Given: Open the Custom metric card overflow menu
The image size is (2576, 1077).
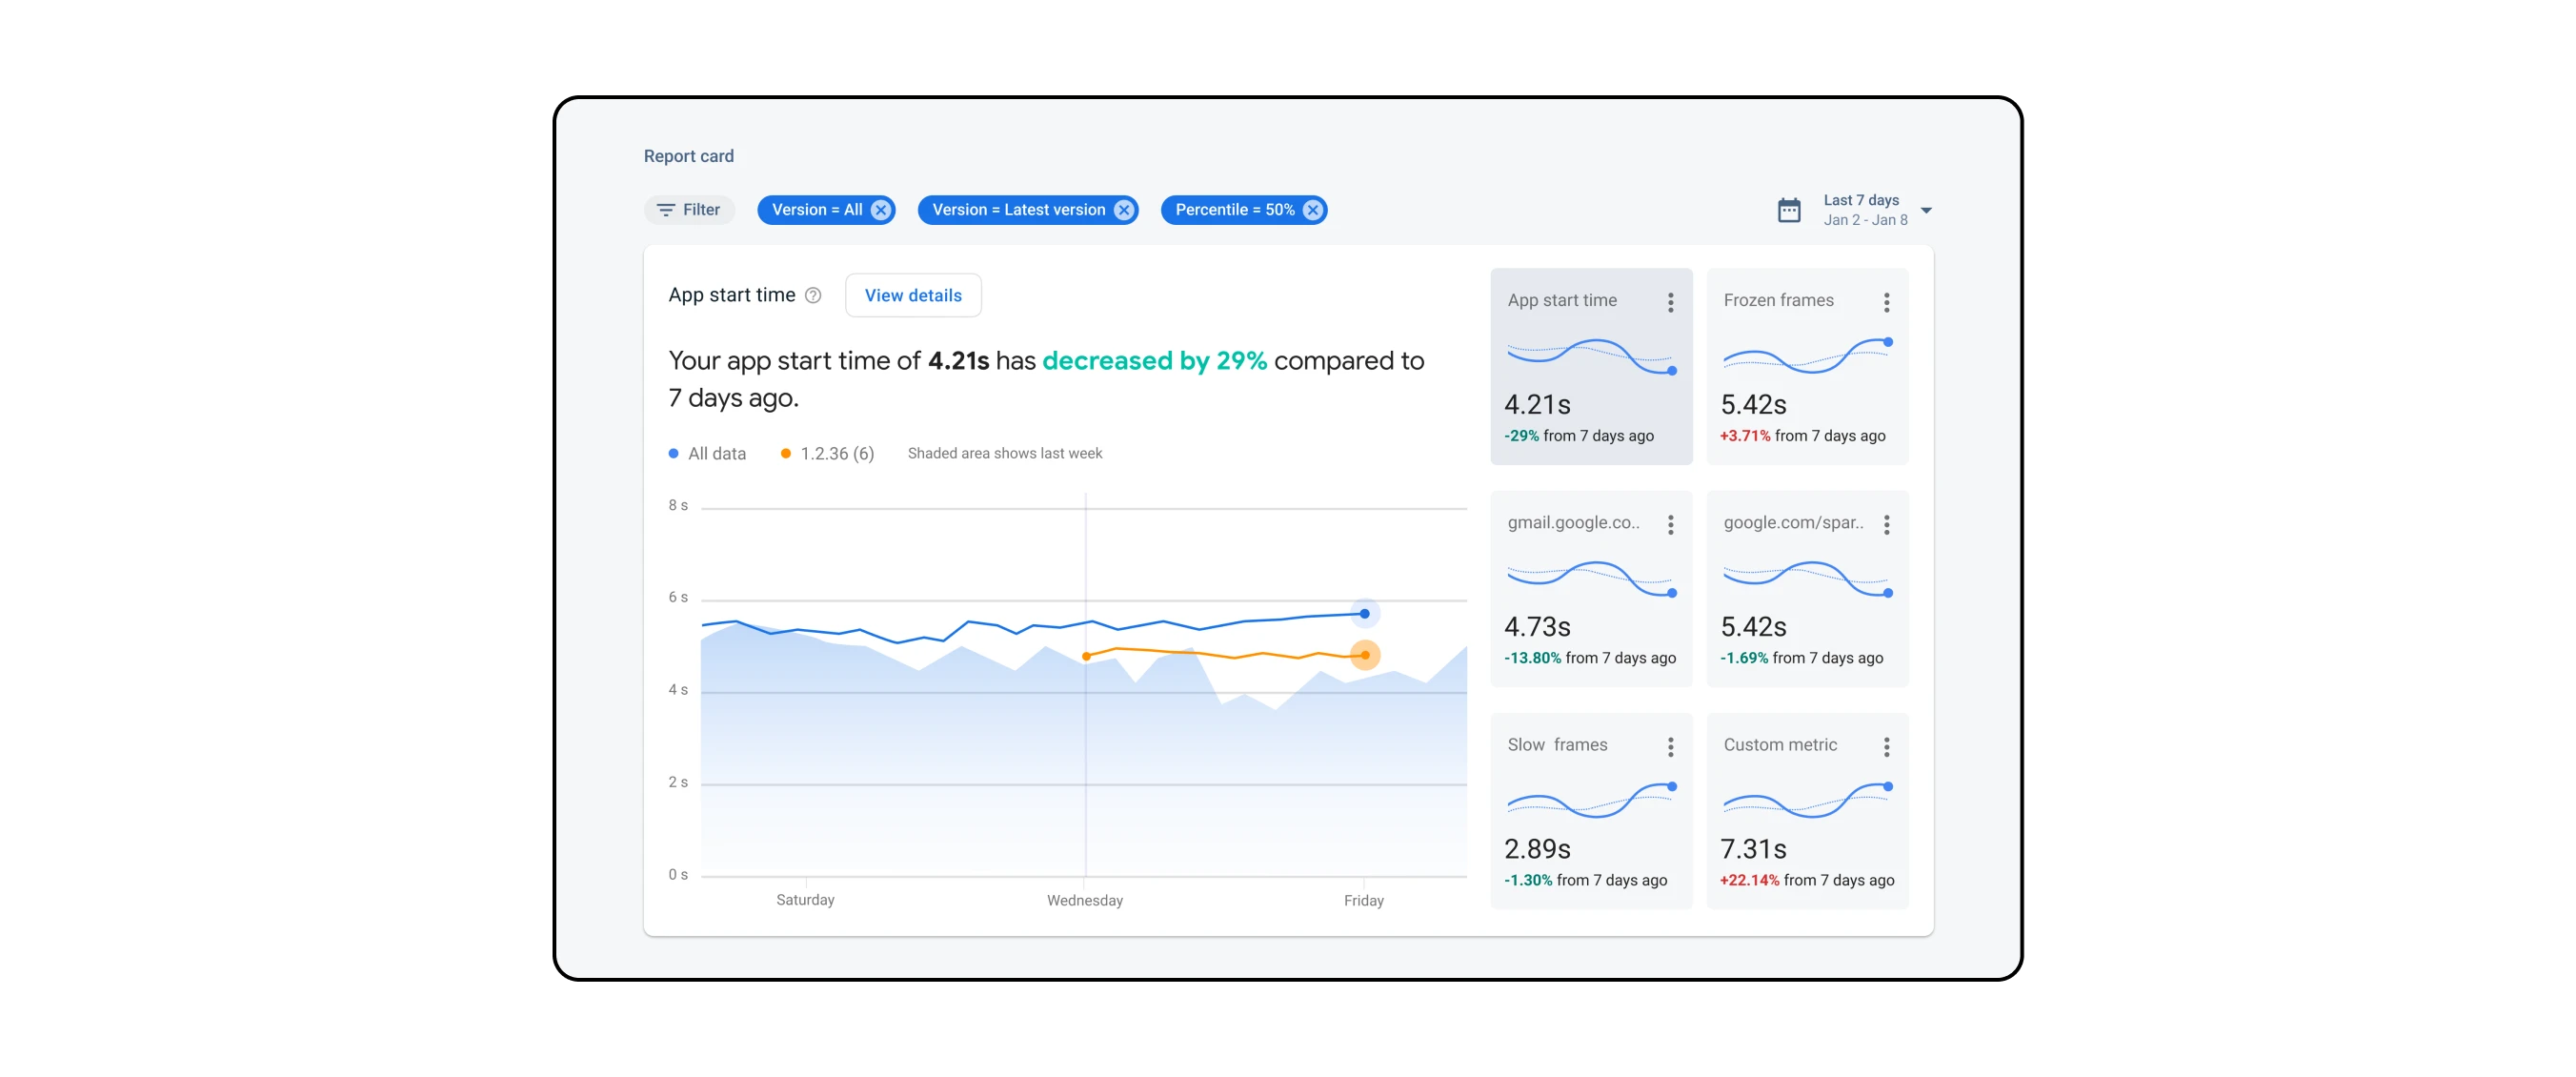Looking at the screenshot, I should [x=1887, y=746].
